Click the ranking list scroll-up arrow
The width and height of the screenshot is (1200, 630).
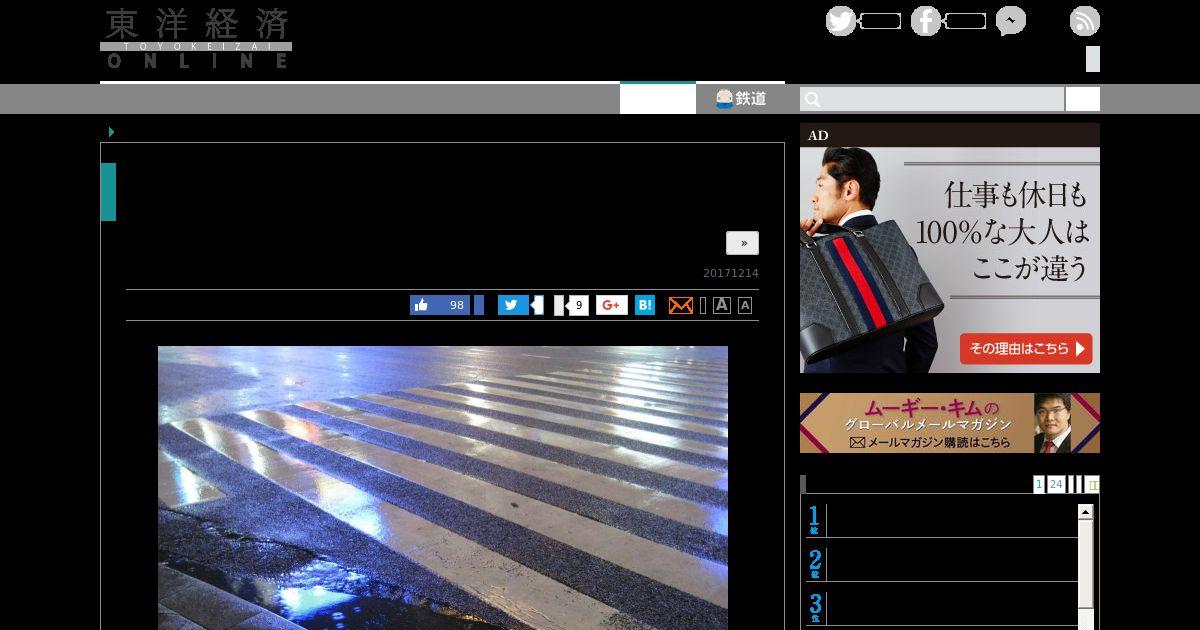pos(1086,512)
